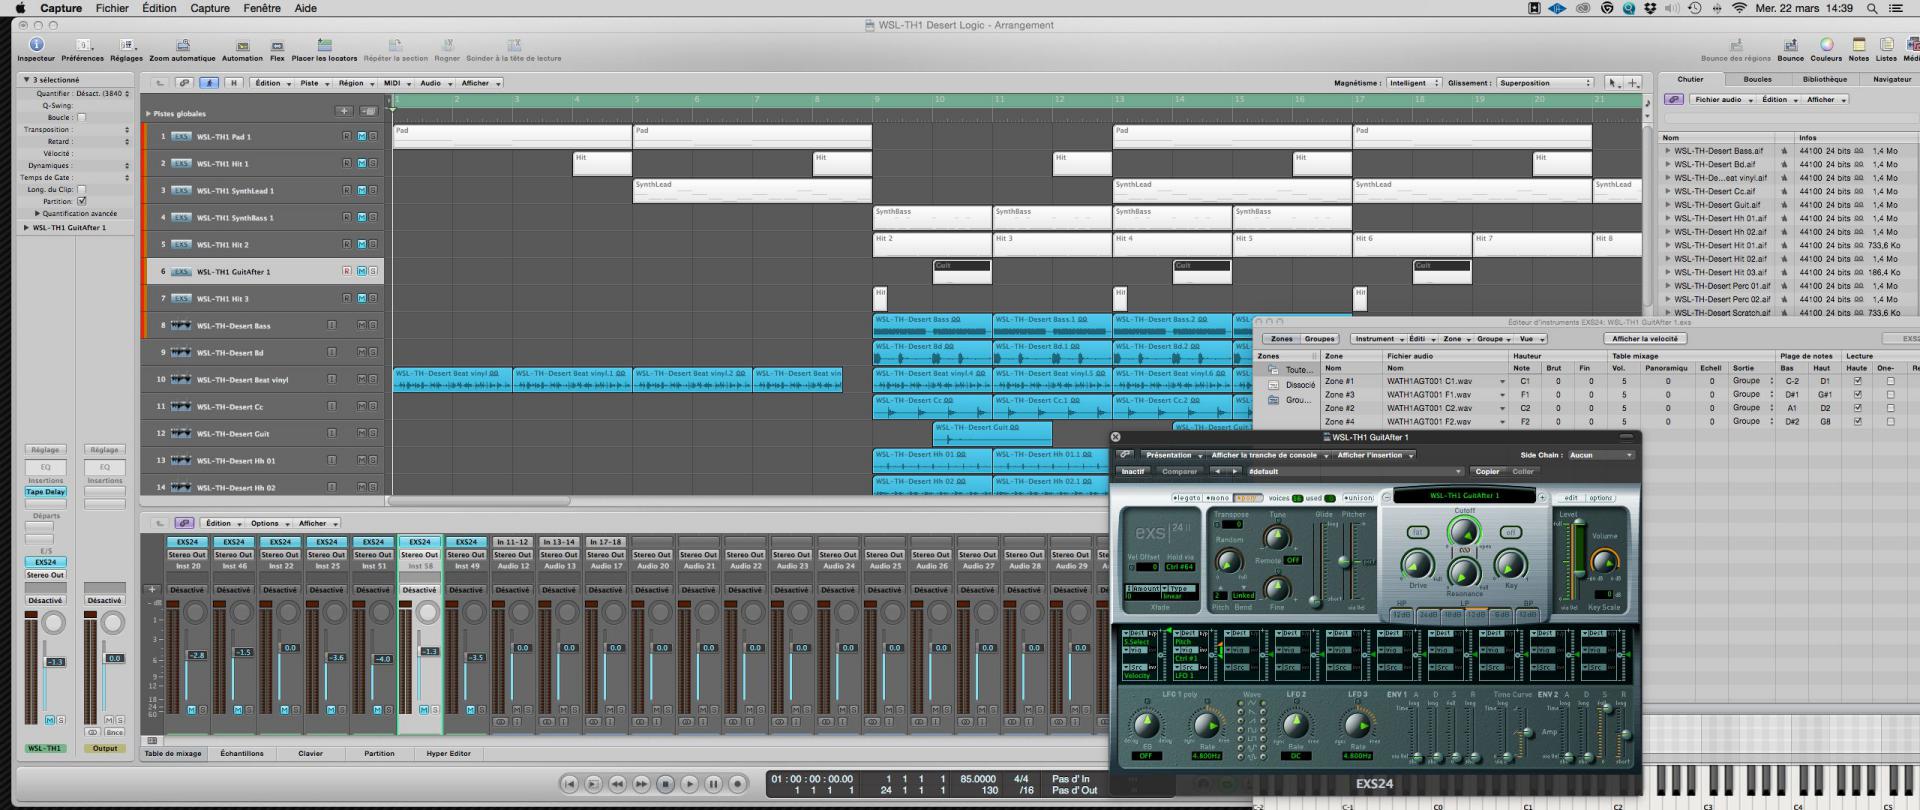
Task: Add a new track with plus icon
Action: 344,111
